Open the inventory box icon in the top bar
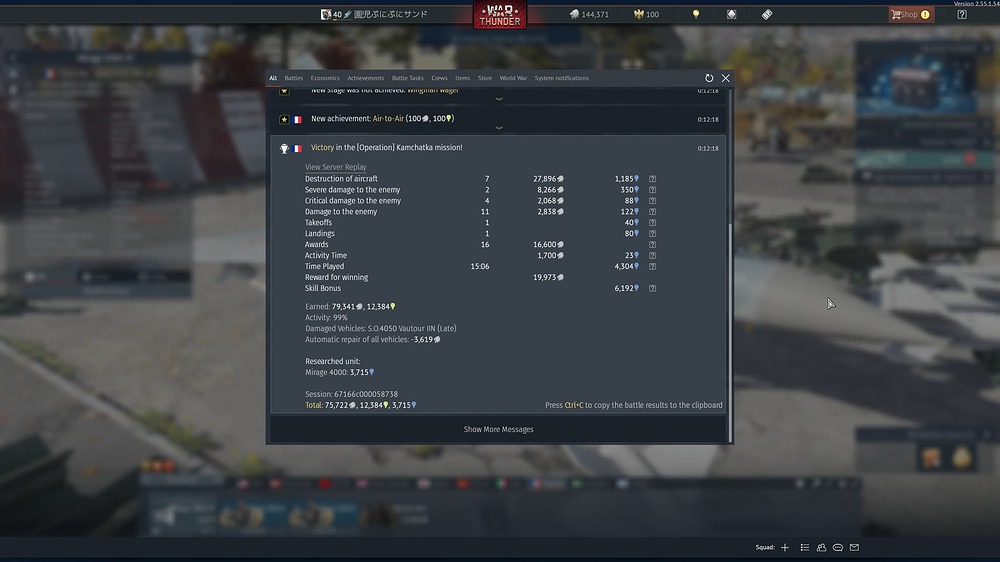Viewport: 1000px width, 562px height. [x=732, y=14]
